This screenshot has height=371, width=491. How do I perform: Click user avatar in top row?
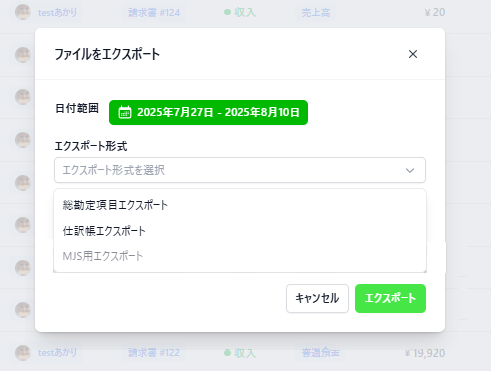tap(23, 12)
